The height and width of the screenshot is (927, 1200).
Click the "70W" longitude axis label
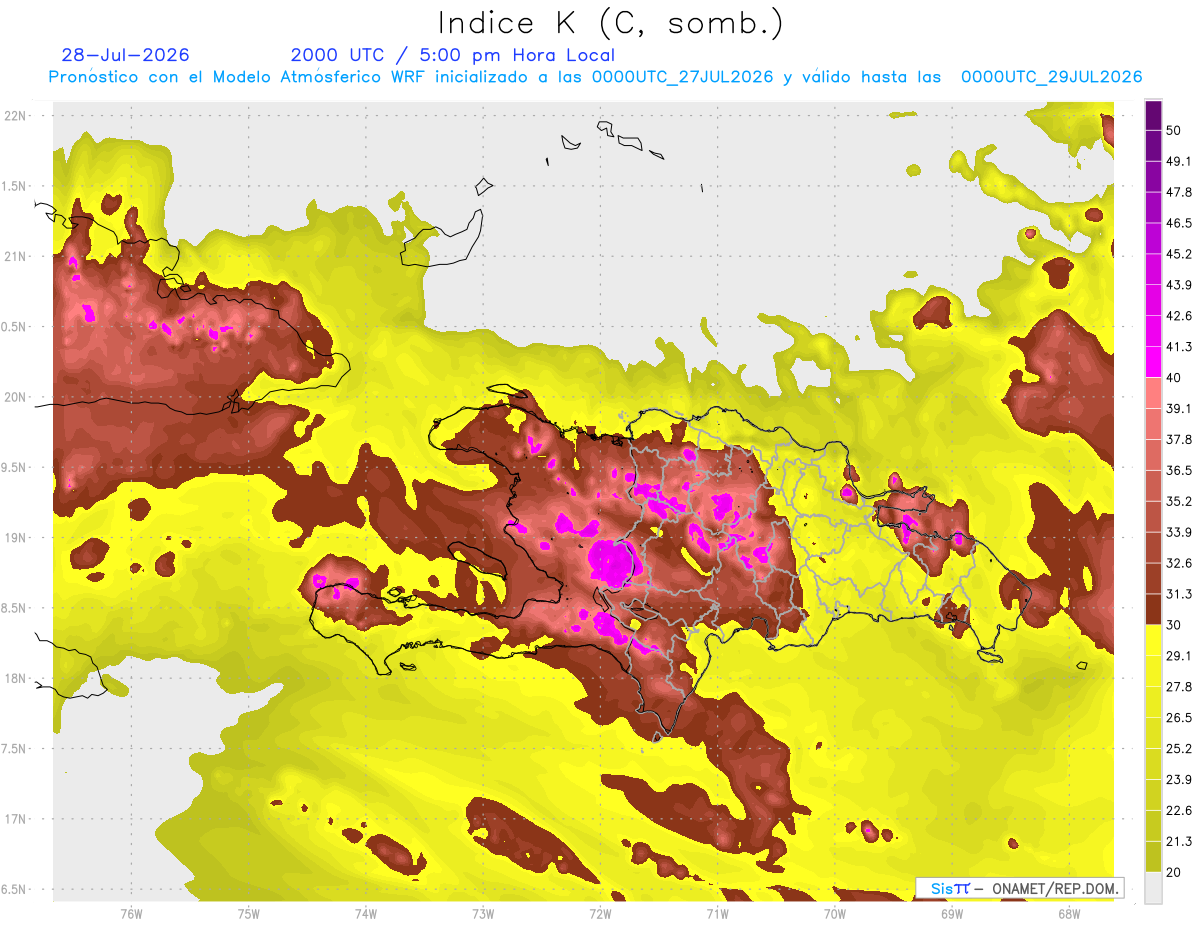pyautogui.click(x=835, y=913)
